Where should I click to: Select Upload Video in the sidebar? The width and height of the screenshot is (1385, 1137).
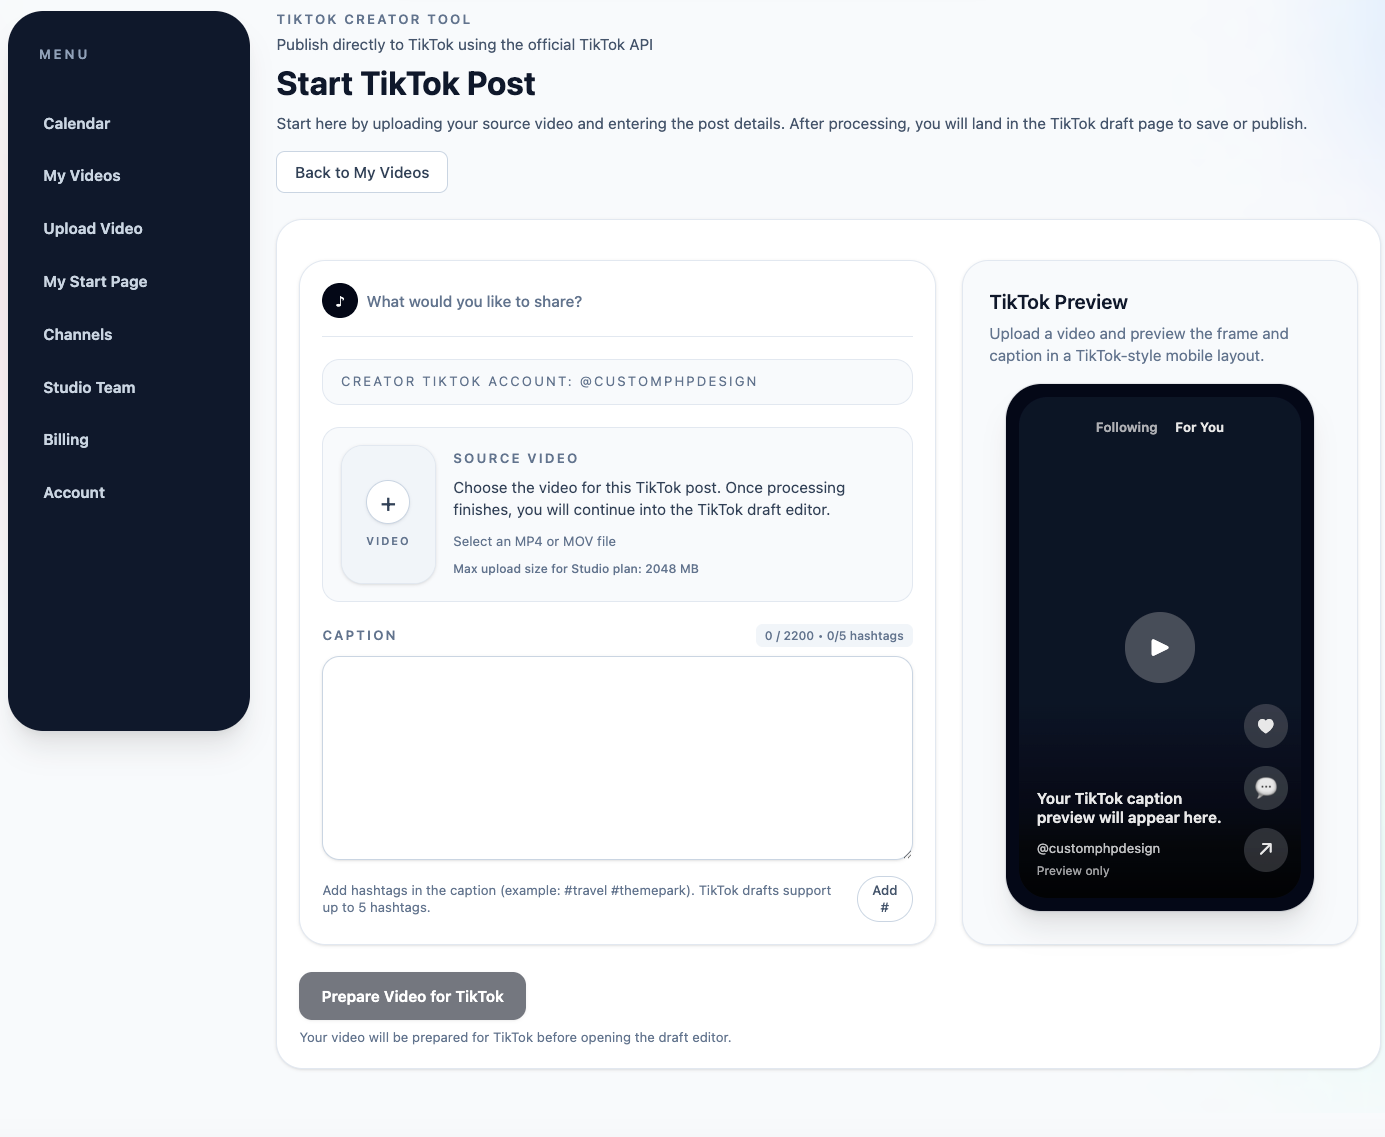pos(93,228)
